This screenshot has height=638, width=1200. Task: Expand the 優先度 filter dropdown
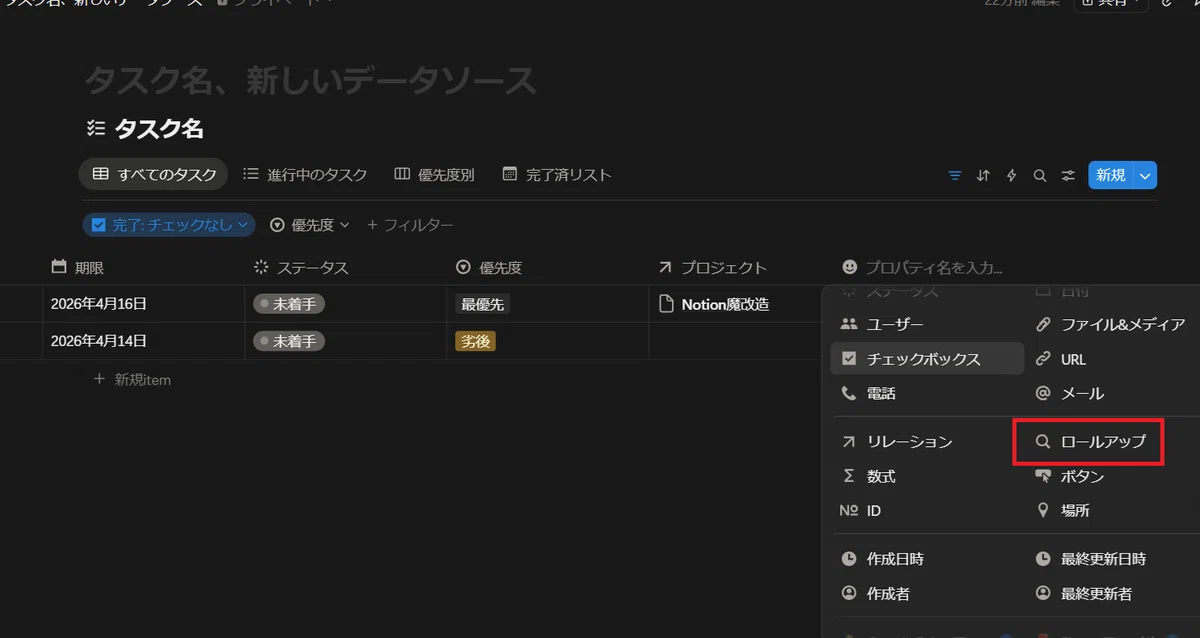[x=311, y=225]
